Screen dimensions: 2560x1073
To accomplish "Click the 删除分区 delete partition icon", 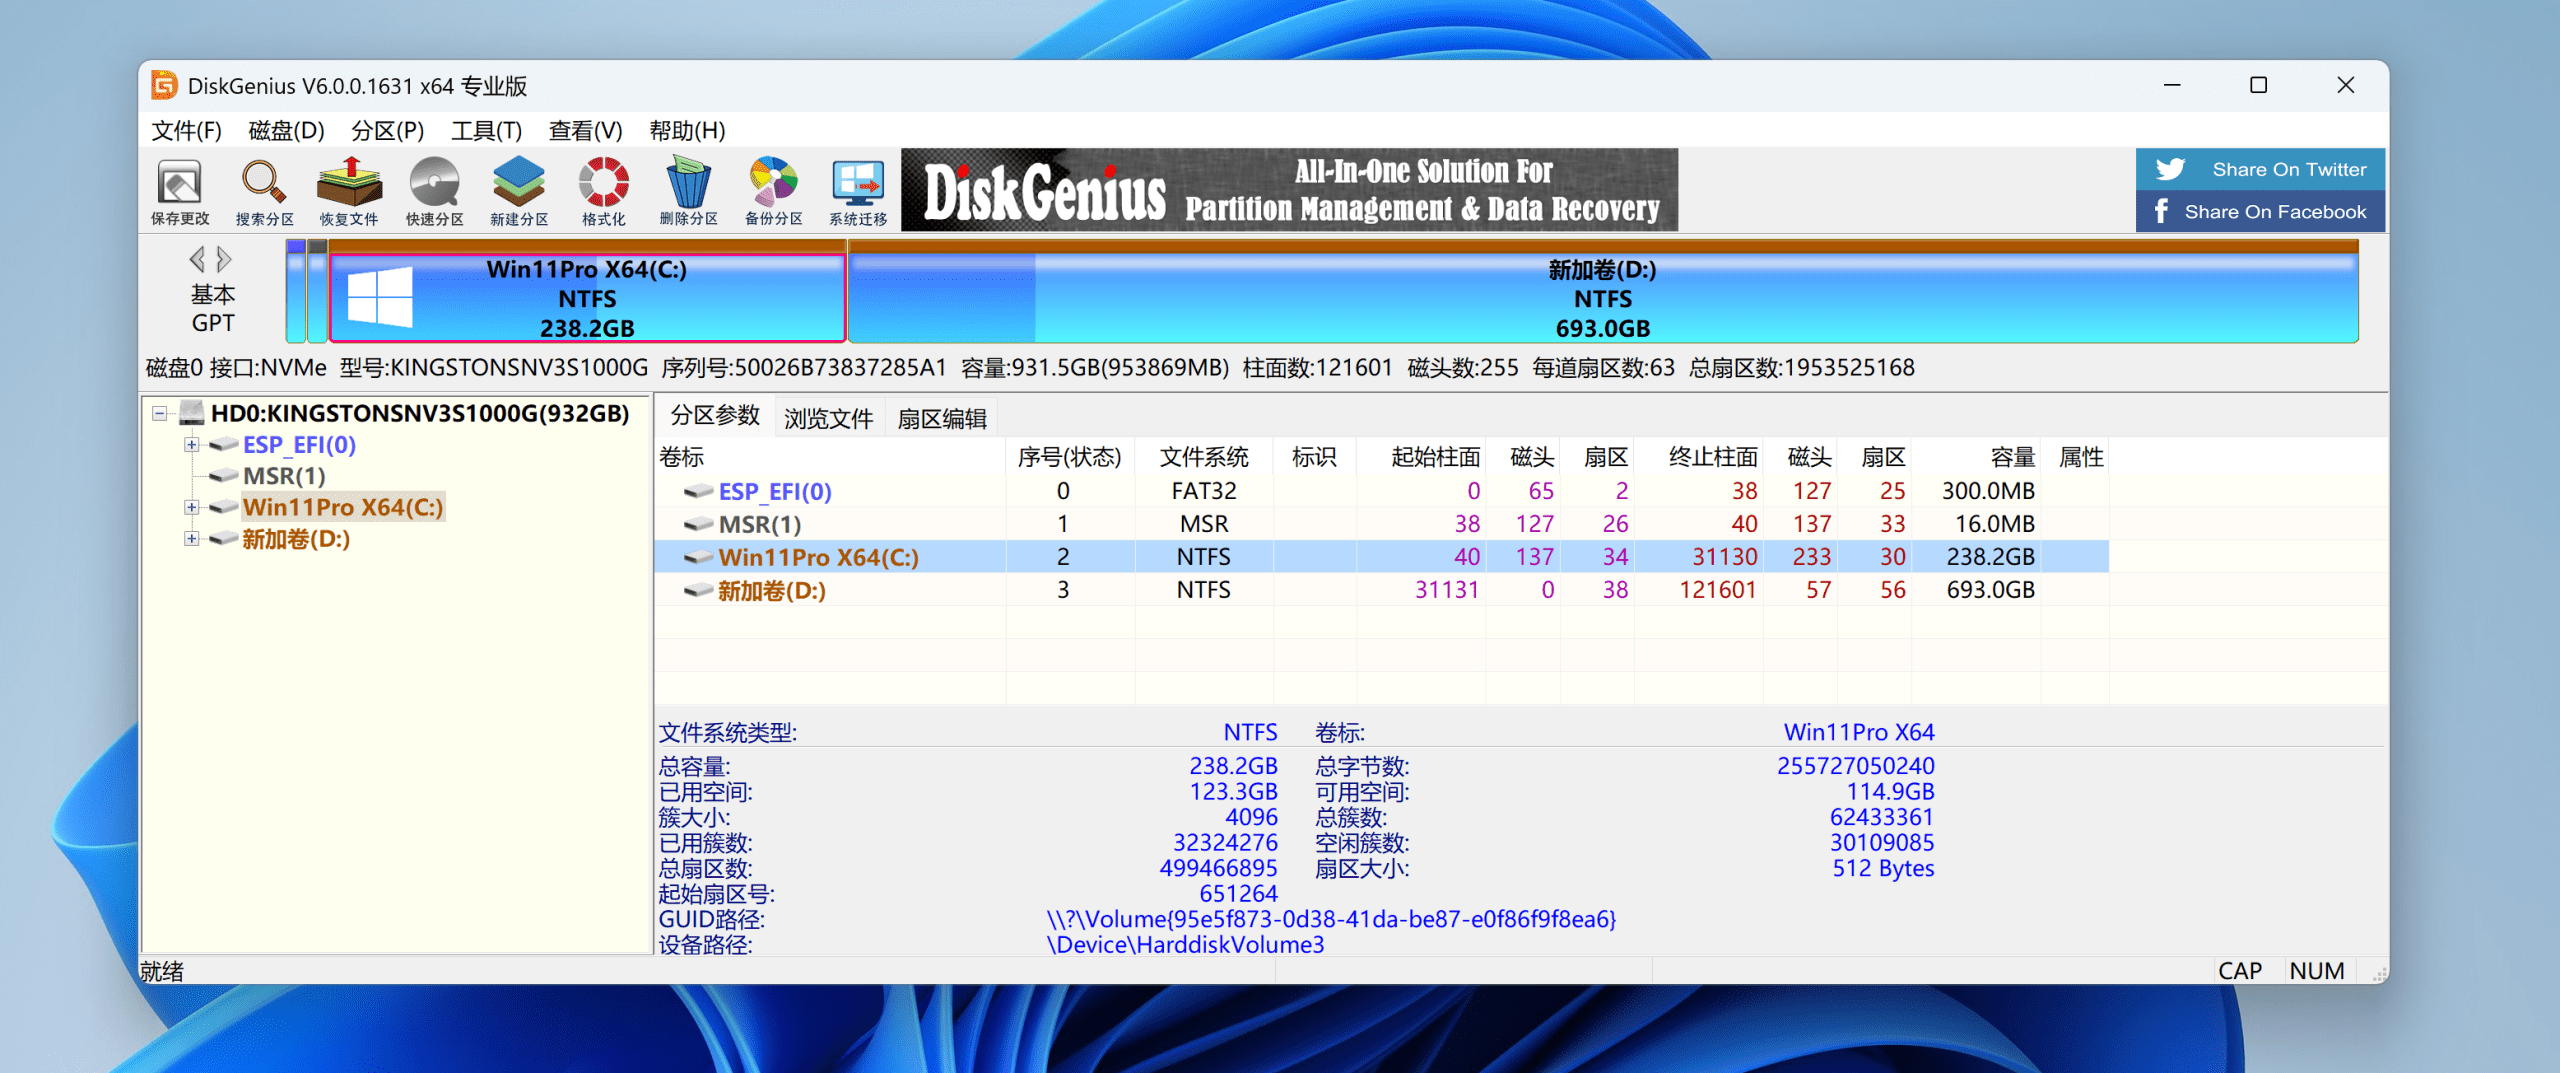I will pyautogui.click(x=689, y=191).
